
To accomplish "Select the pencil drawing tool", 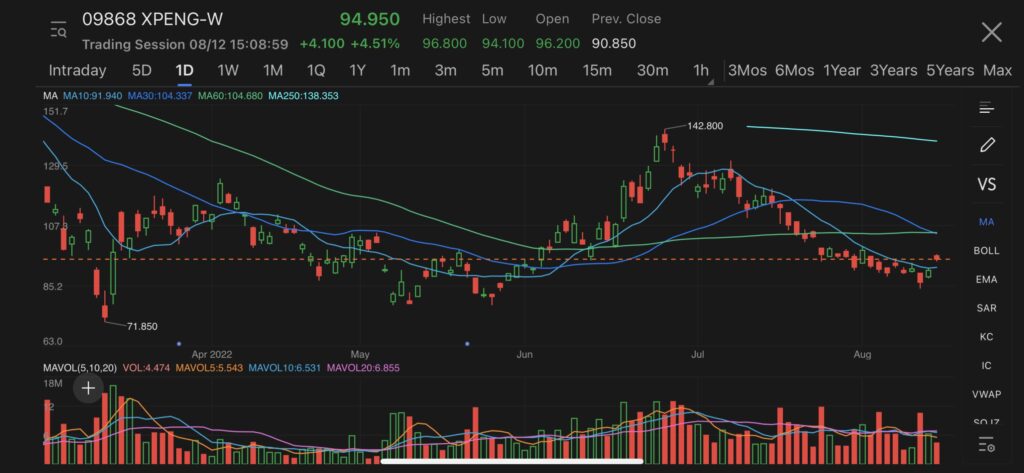I will [x=987, y=145].
